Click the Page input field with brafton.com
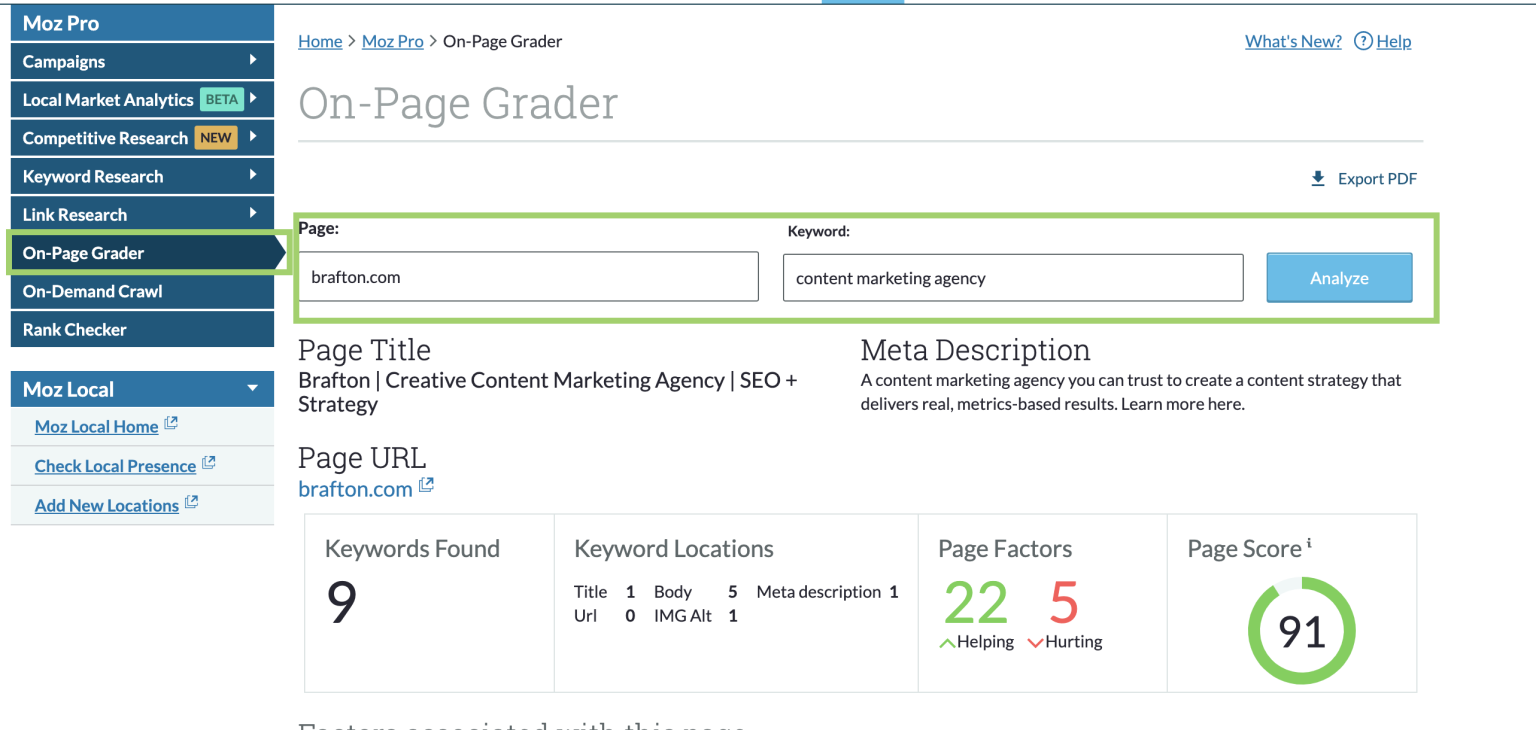 click(x=528, y=277)
